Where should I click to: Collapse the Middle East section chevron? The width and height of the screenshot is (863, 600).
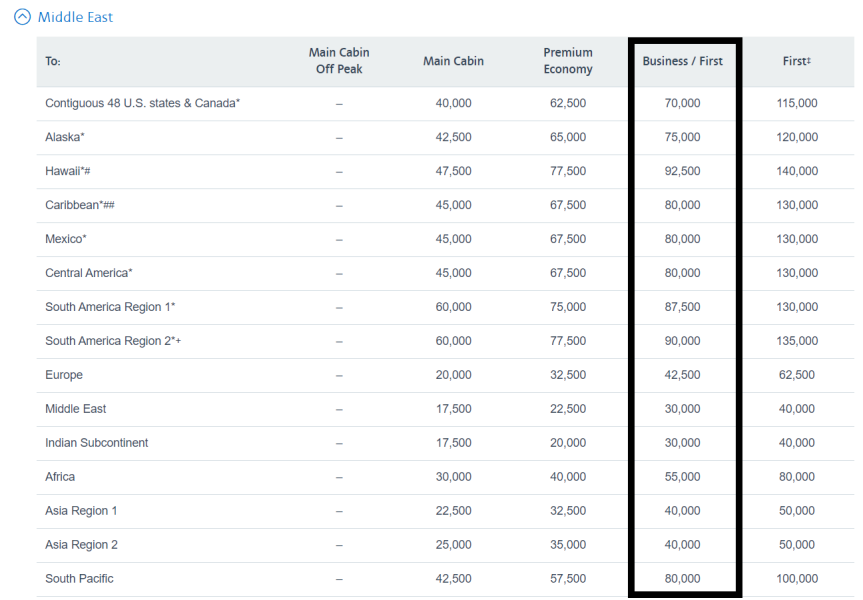click(x=22, y=17)
